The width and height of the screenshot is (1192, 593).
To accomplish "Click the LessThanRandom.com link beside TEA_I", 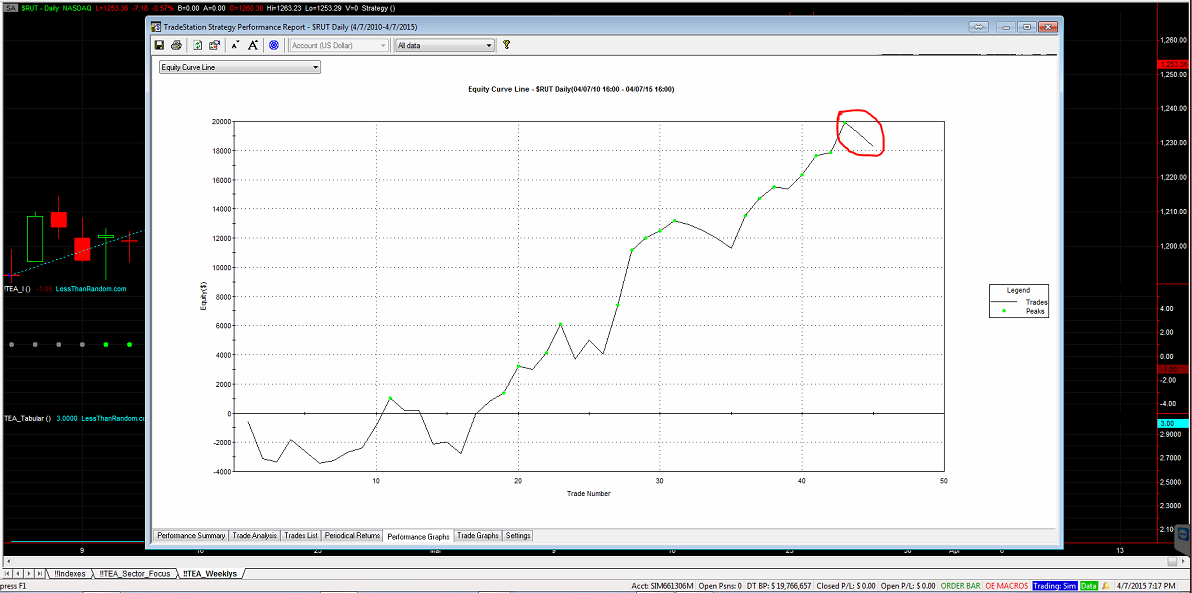I will pyautogui.click(x=90, y=289).
